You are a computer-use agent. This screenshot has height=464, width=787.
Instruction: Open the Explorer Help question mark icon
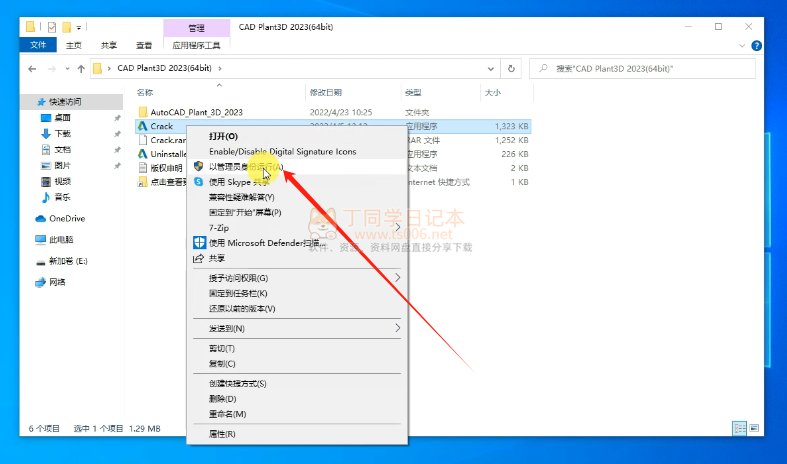coord(756,46)
